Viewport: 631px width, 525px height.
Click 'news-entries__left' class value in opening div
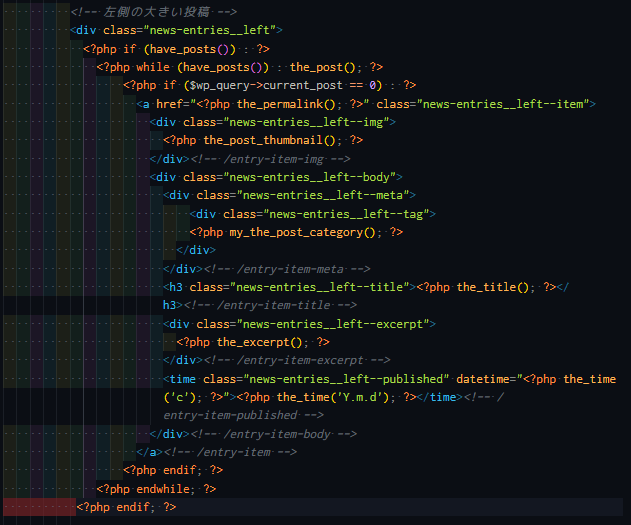pyautogui.click(x=212, y=30)
